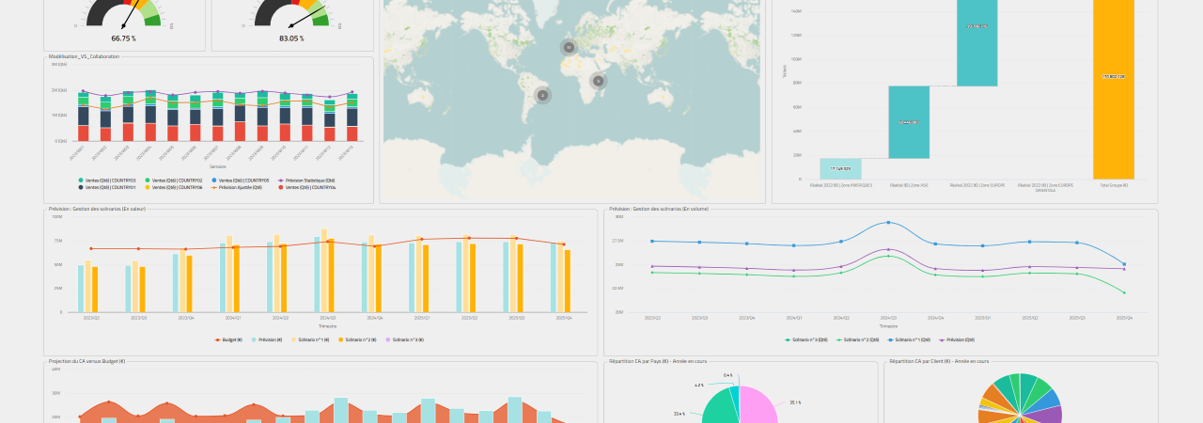Viewport: 1203px width, 423px height.
Task: Toggle Prévision (€) legend item
Action: coord(267,340)
